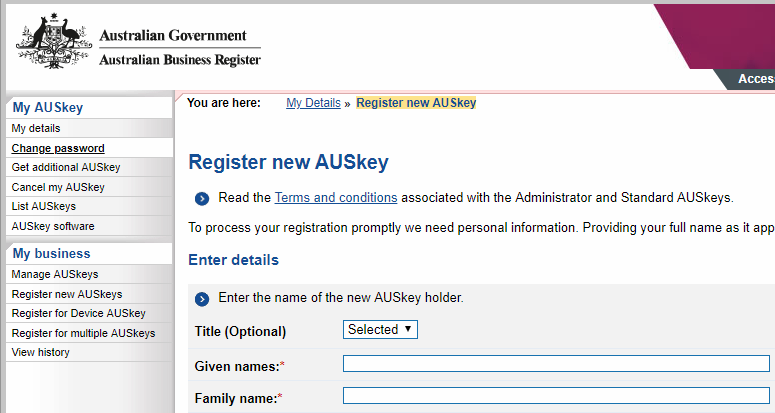Click the Australian Government coat of arms logo
The width and height of the screenshot is (775, 413).
pos(52,45)
